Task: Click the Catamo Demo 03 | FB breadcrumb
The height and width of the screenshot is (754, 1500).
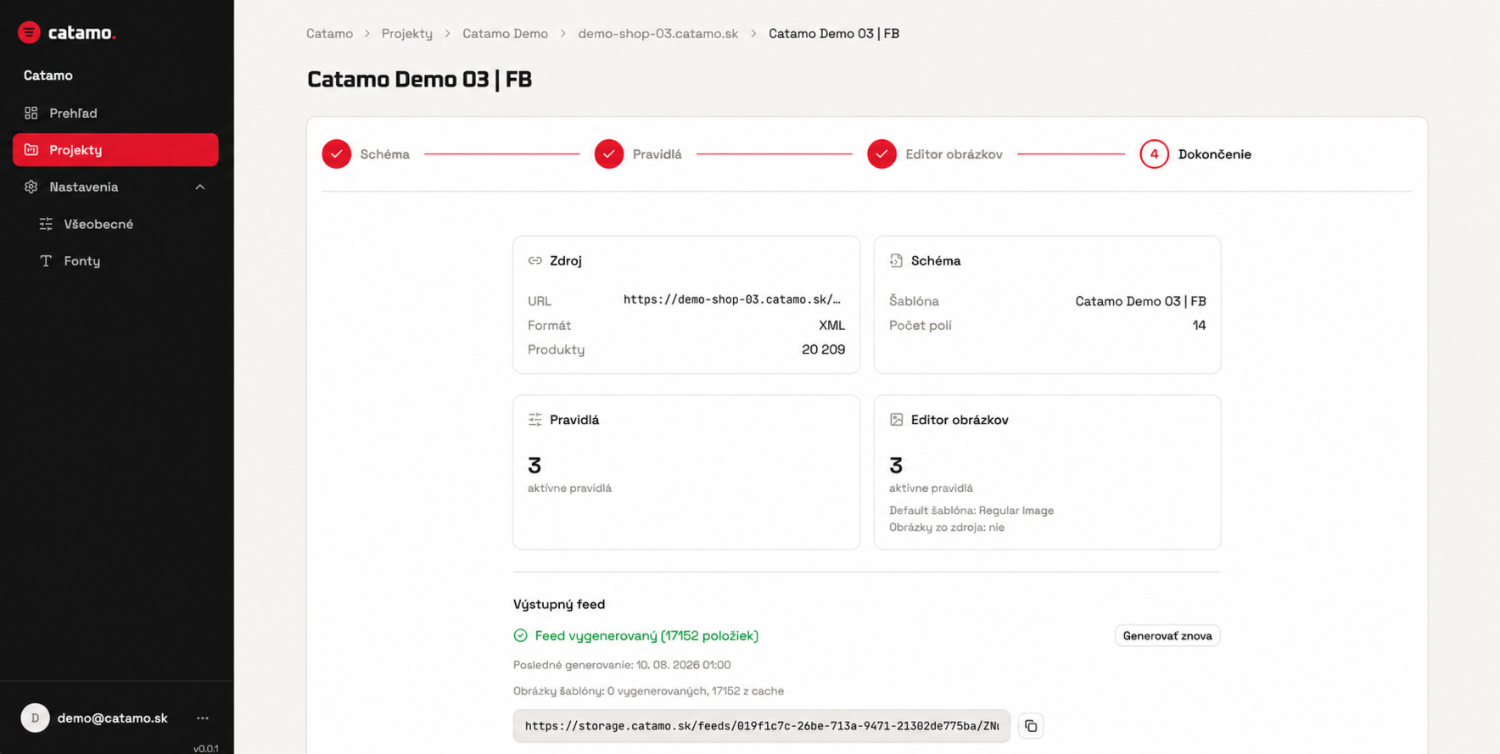Action: click(834, 33)
